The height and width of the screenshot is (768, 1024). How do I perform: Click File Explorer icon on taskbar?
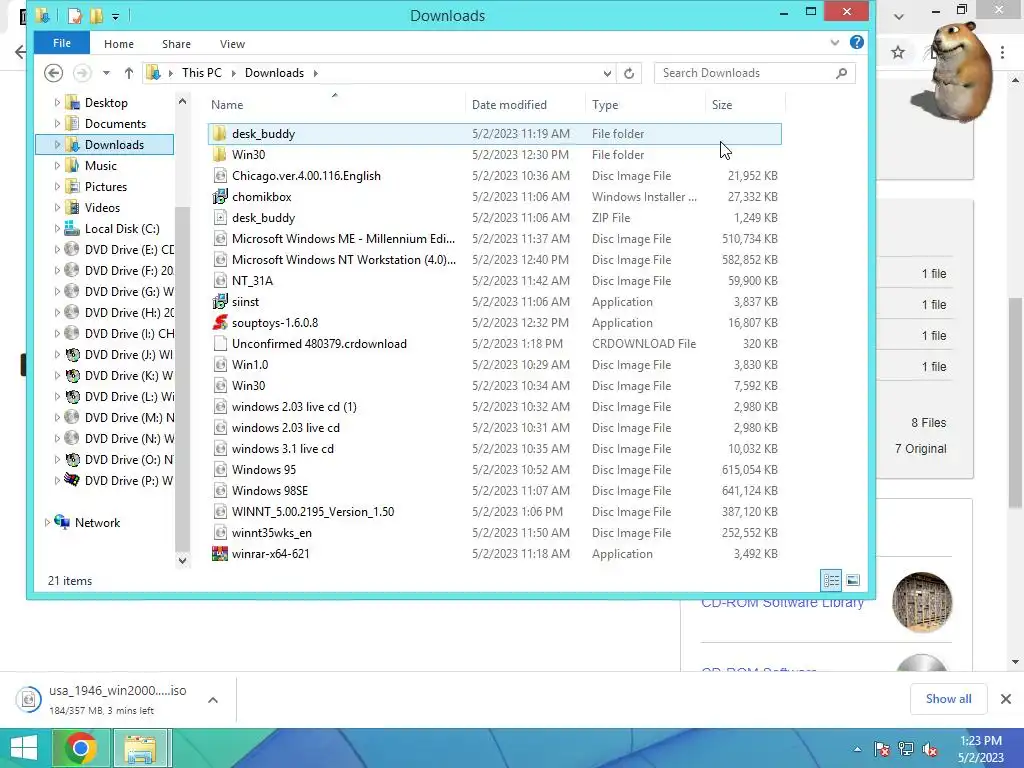(140, 748)
